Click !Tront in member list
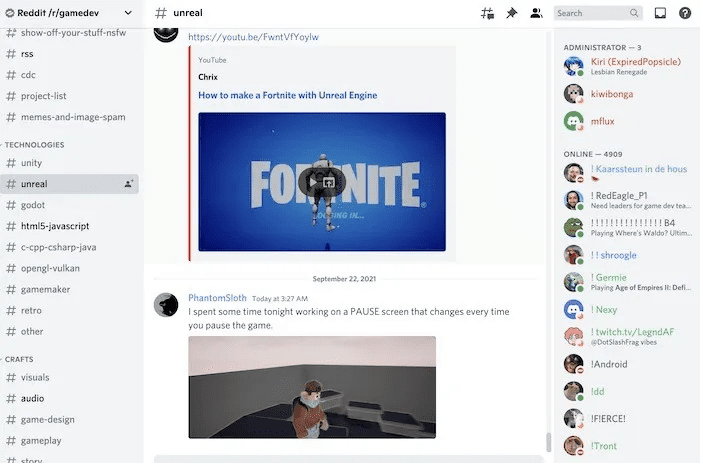 pos(626,446)
